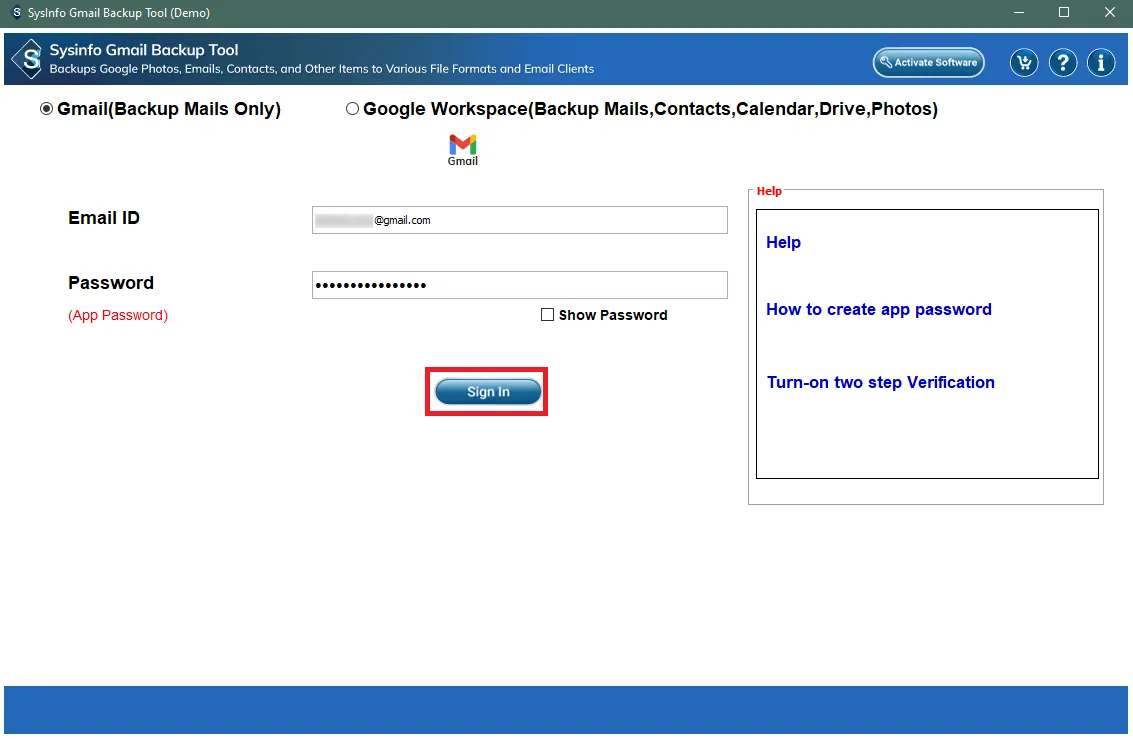
Task: Focus the Password input field
Action: 520,285
